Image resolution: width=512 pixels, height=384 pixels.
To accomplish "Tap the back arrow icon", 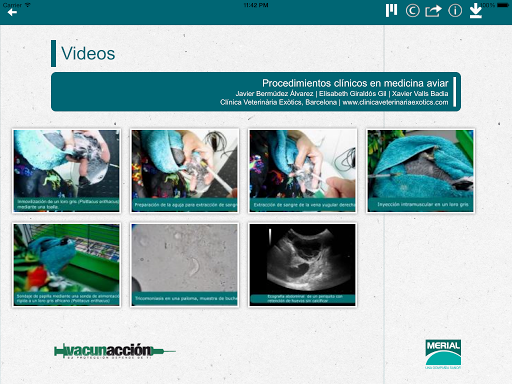I will click(12, 12).
